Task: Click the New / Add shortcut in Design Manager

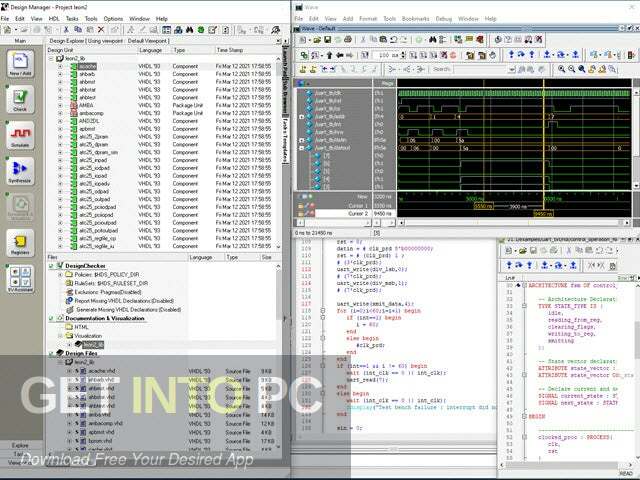Action: click(x=20, y=64)
